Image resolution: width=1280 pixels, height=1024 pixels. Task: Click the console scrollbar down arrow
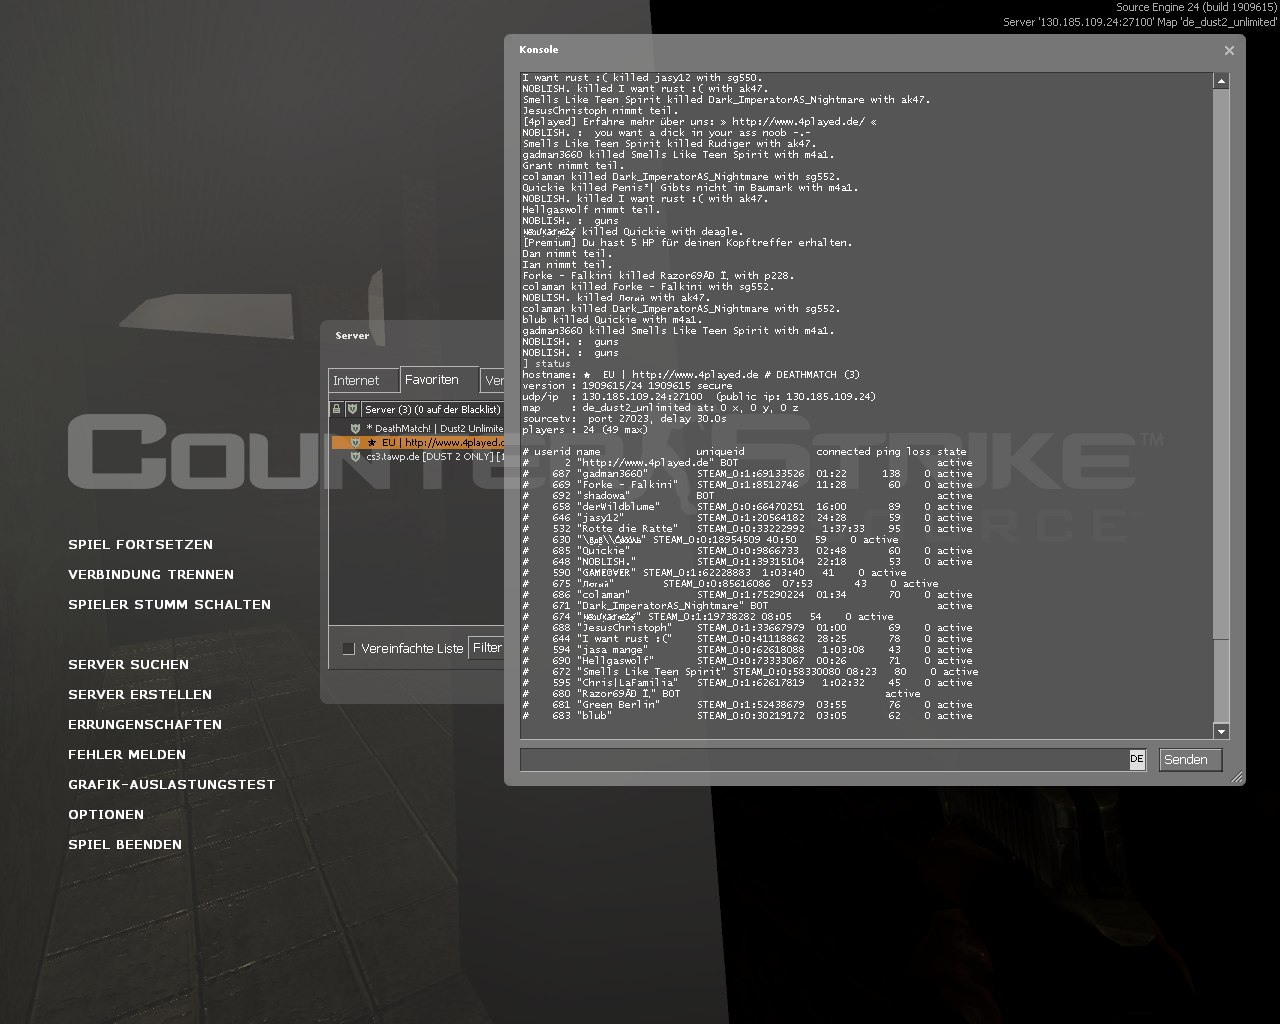(1221, 731)
